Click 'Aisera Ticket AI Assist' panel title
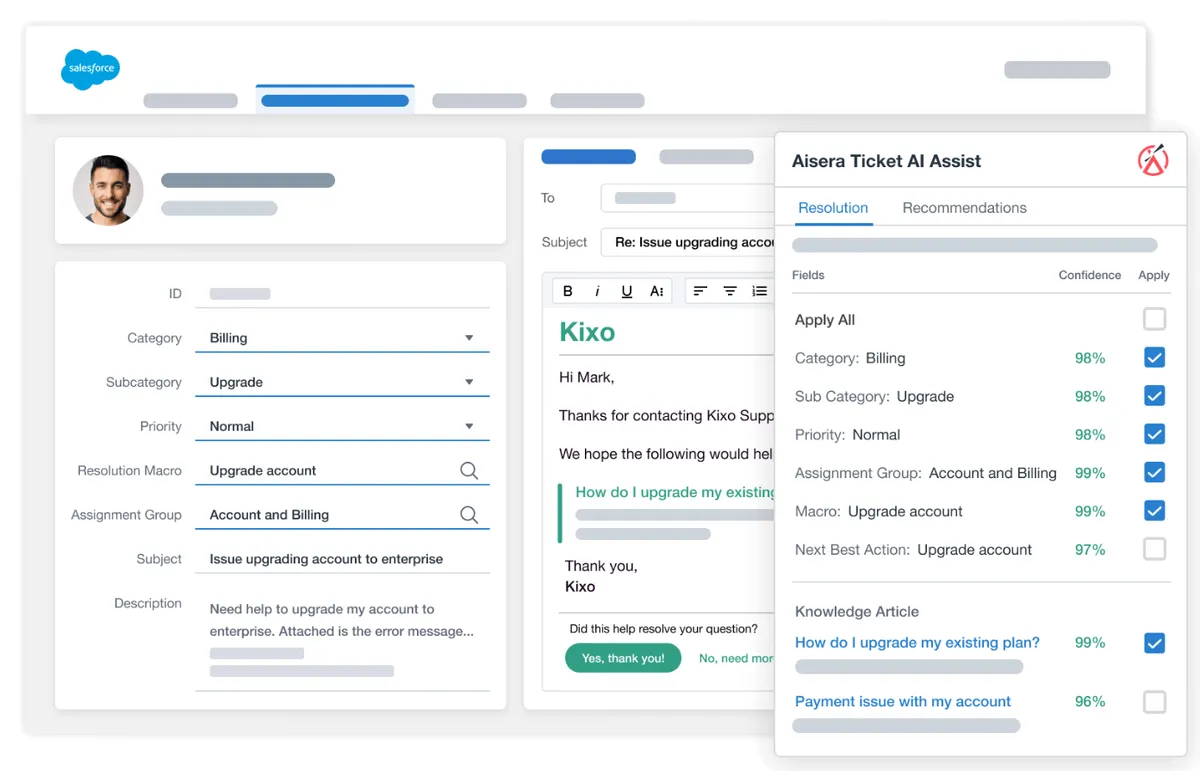Image resolution: width=1200 pixels, height=771 pixels. click(886, 161)
